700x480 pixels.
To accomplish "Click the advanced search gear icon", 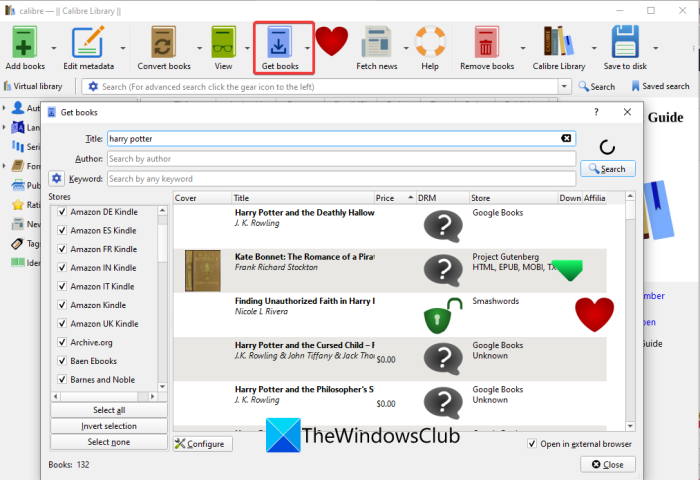I will pyautogui.click(x=93, y=86).
